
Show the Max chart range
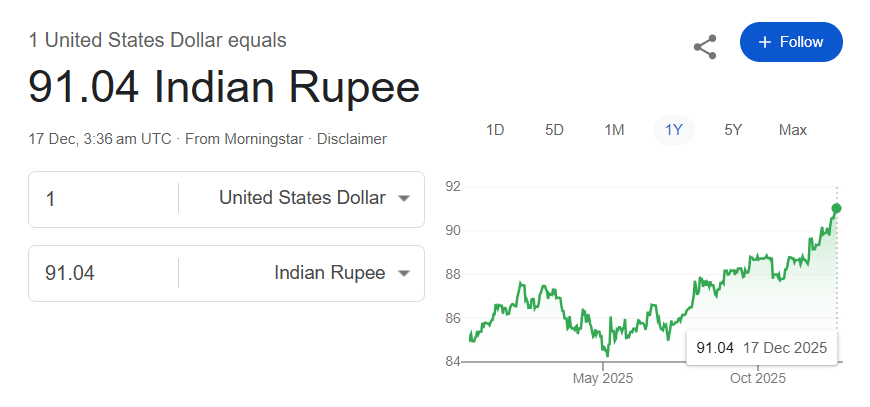click(x=793, y=129)
